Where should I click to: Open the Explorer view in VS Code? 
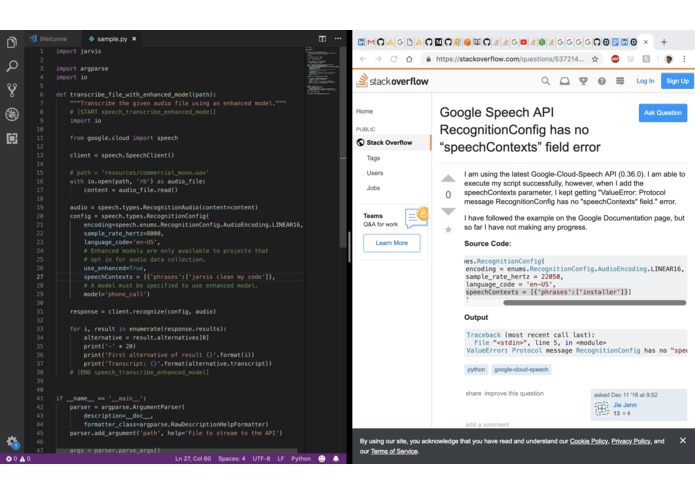(x=12, y=43)
